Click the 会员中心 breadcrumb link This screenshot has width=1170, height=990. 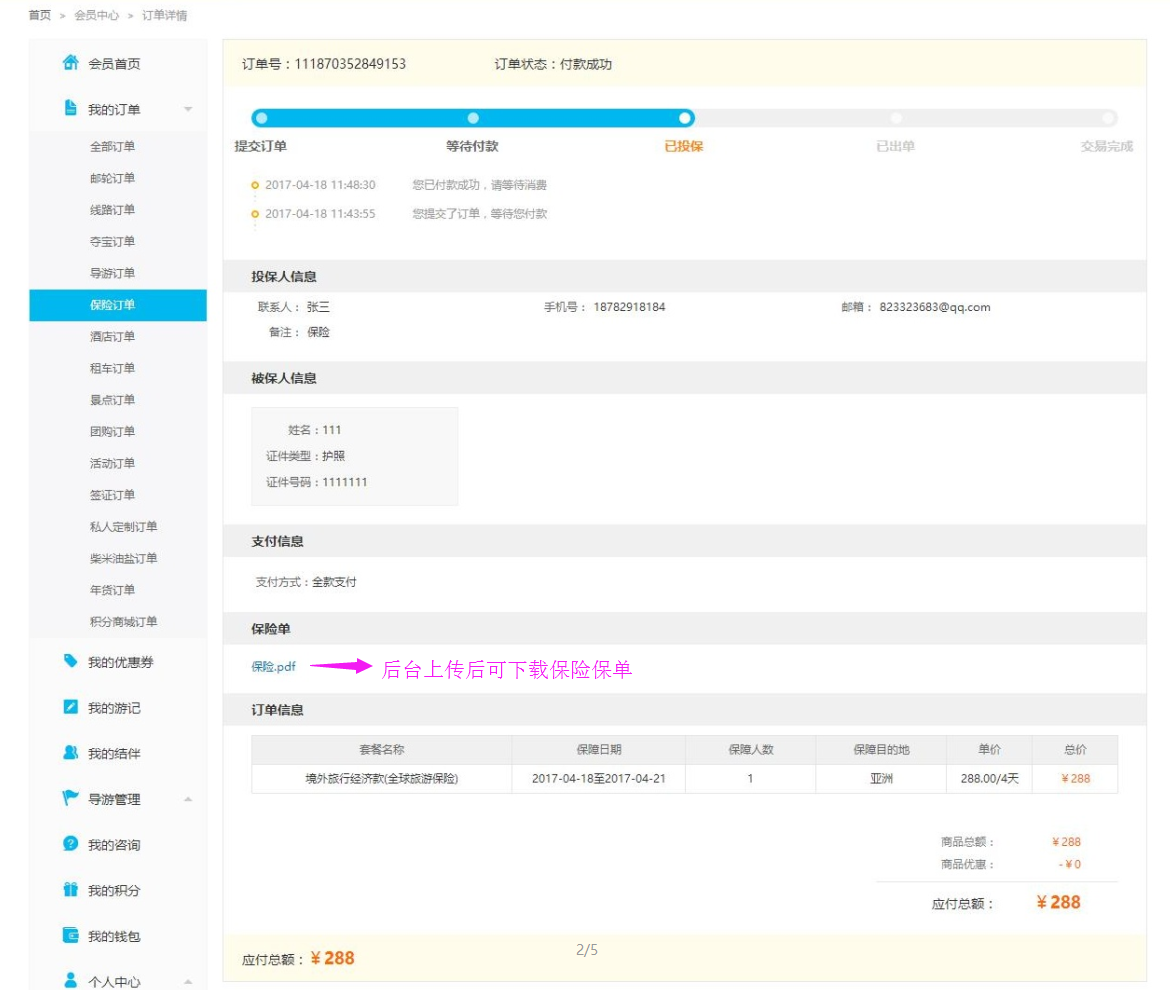coord(96,15)
